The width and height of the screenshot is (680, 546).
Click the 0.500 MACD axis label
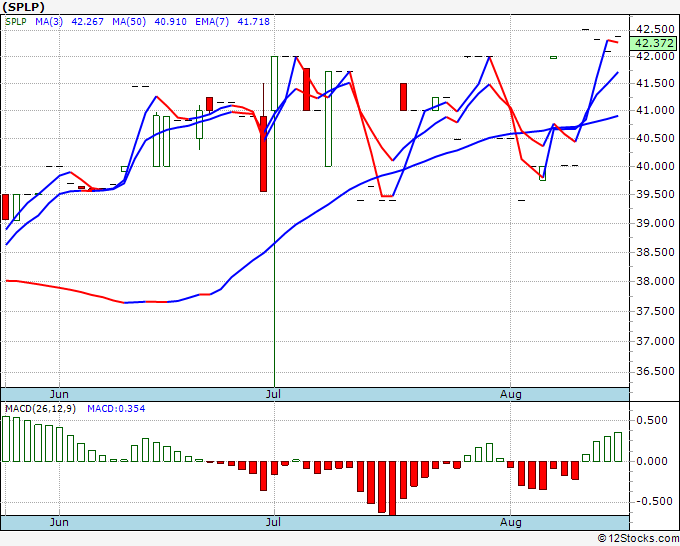click(651, 420)
